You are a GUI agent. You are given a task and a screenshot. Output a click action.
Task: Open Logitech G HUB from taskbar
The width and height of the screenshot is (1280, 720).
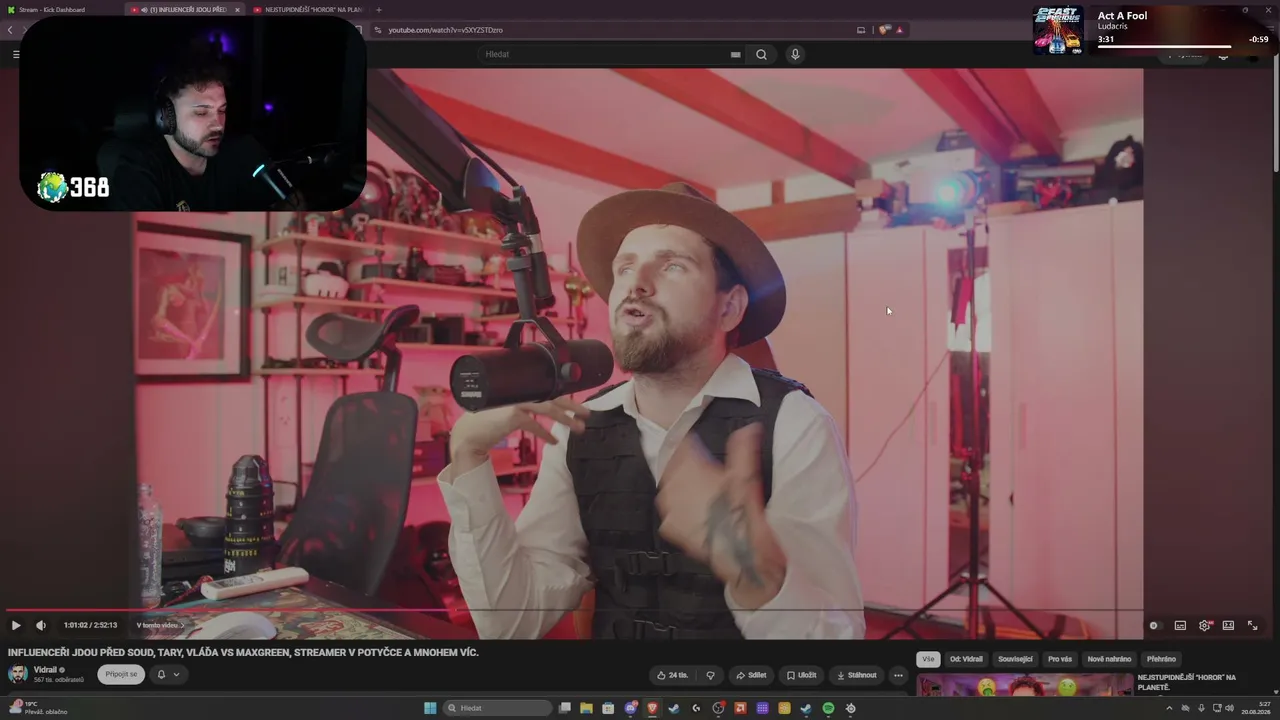coord(696,708)
